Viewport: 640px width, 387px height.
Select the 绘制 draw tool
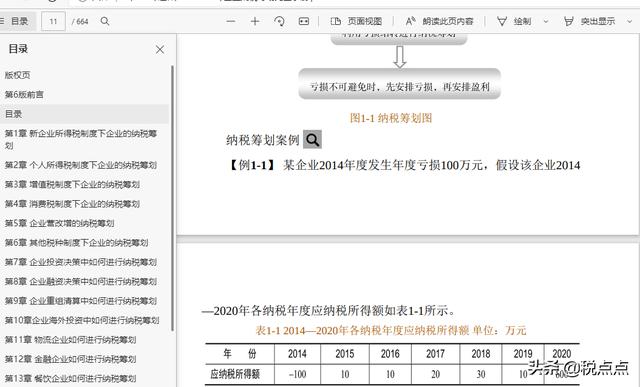click(x=514, y=21)
